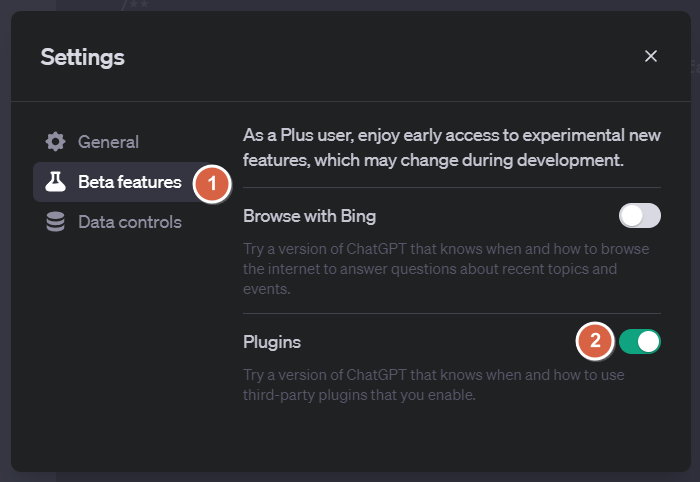This screenshot has height=482, width=700.
Task: Click the Data controls database icon
Action: pyautogui.click(x=55, y=222)
